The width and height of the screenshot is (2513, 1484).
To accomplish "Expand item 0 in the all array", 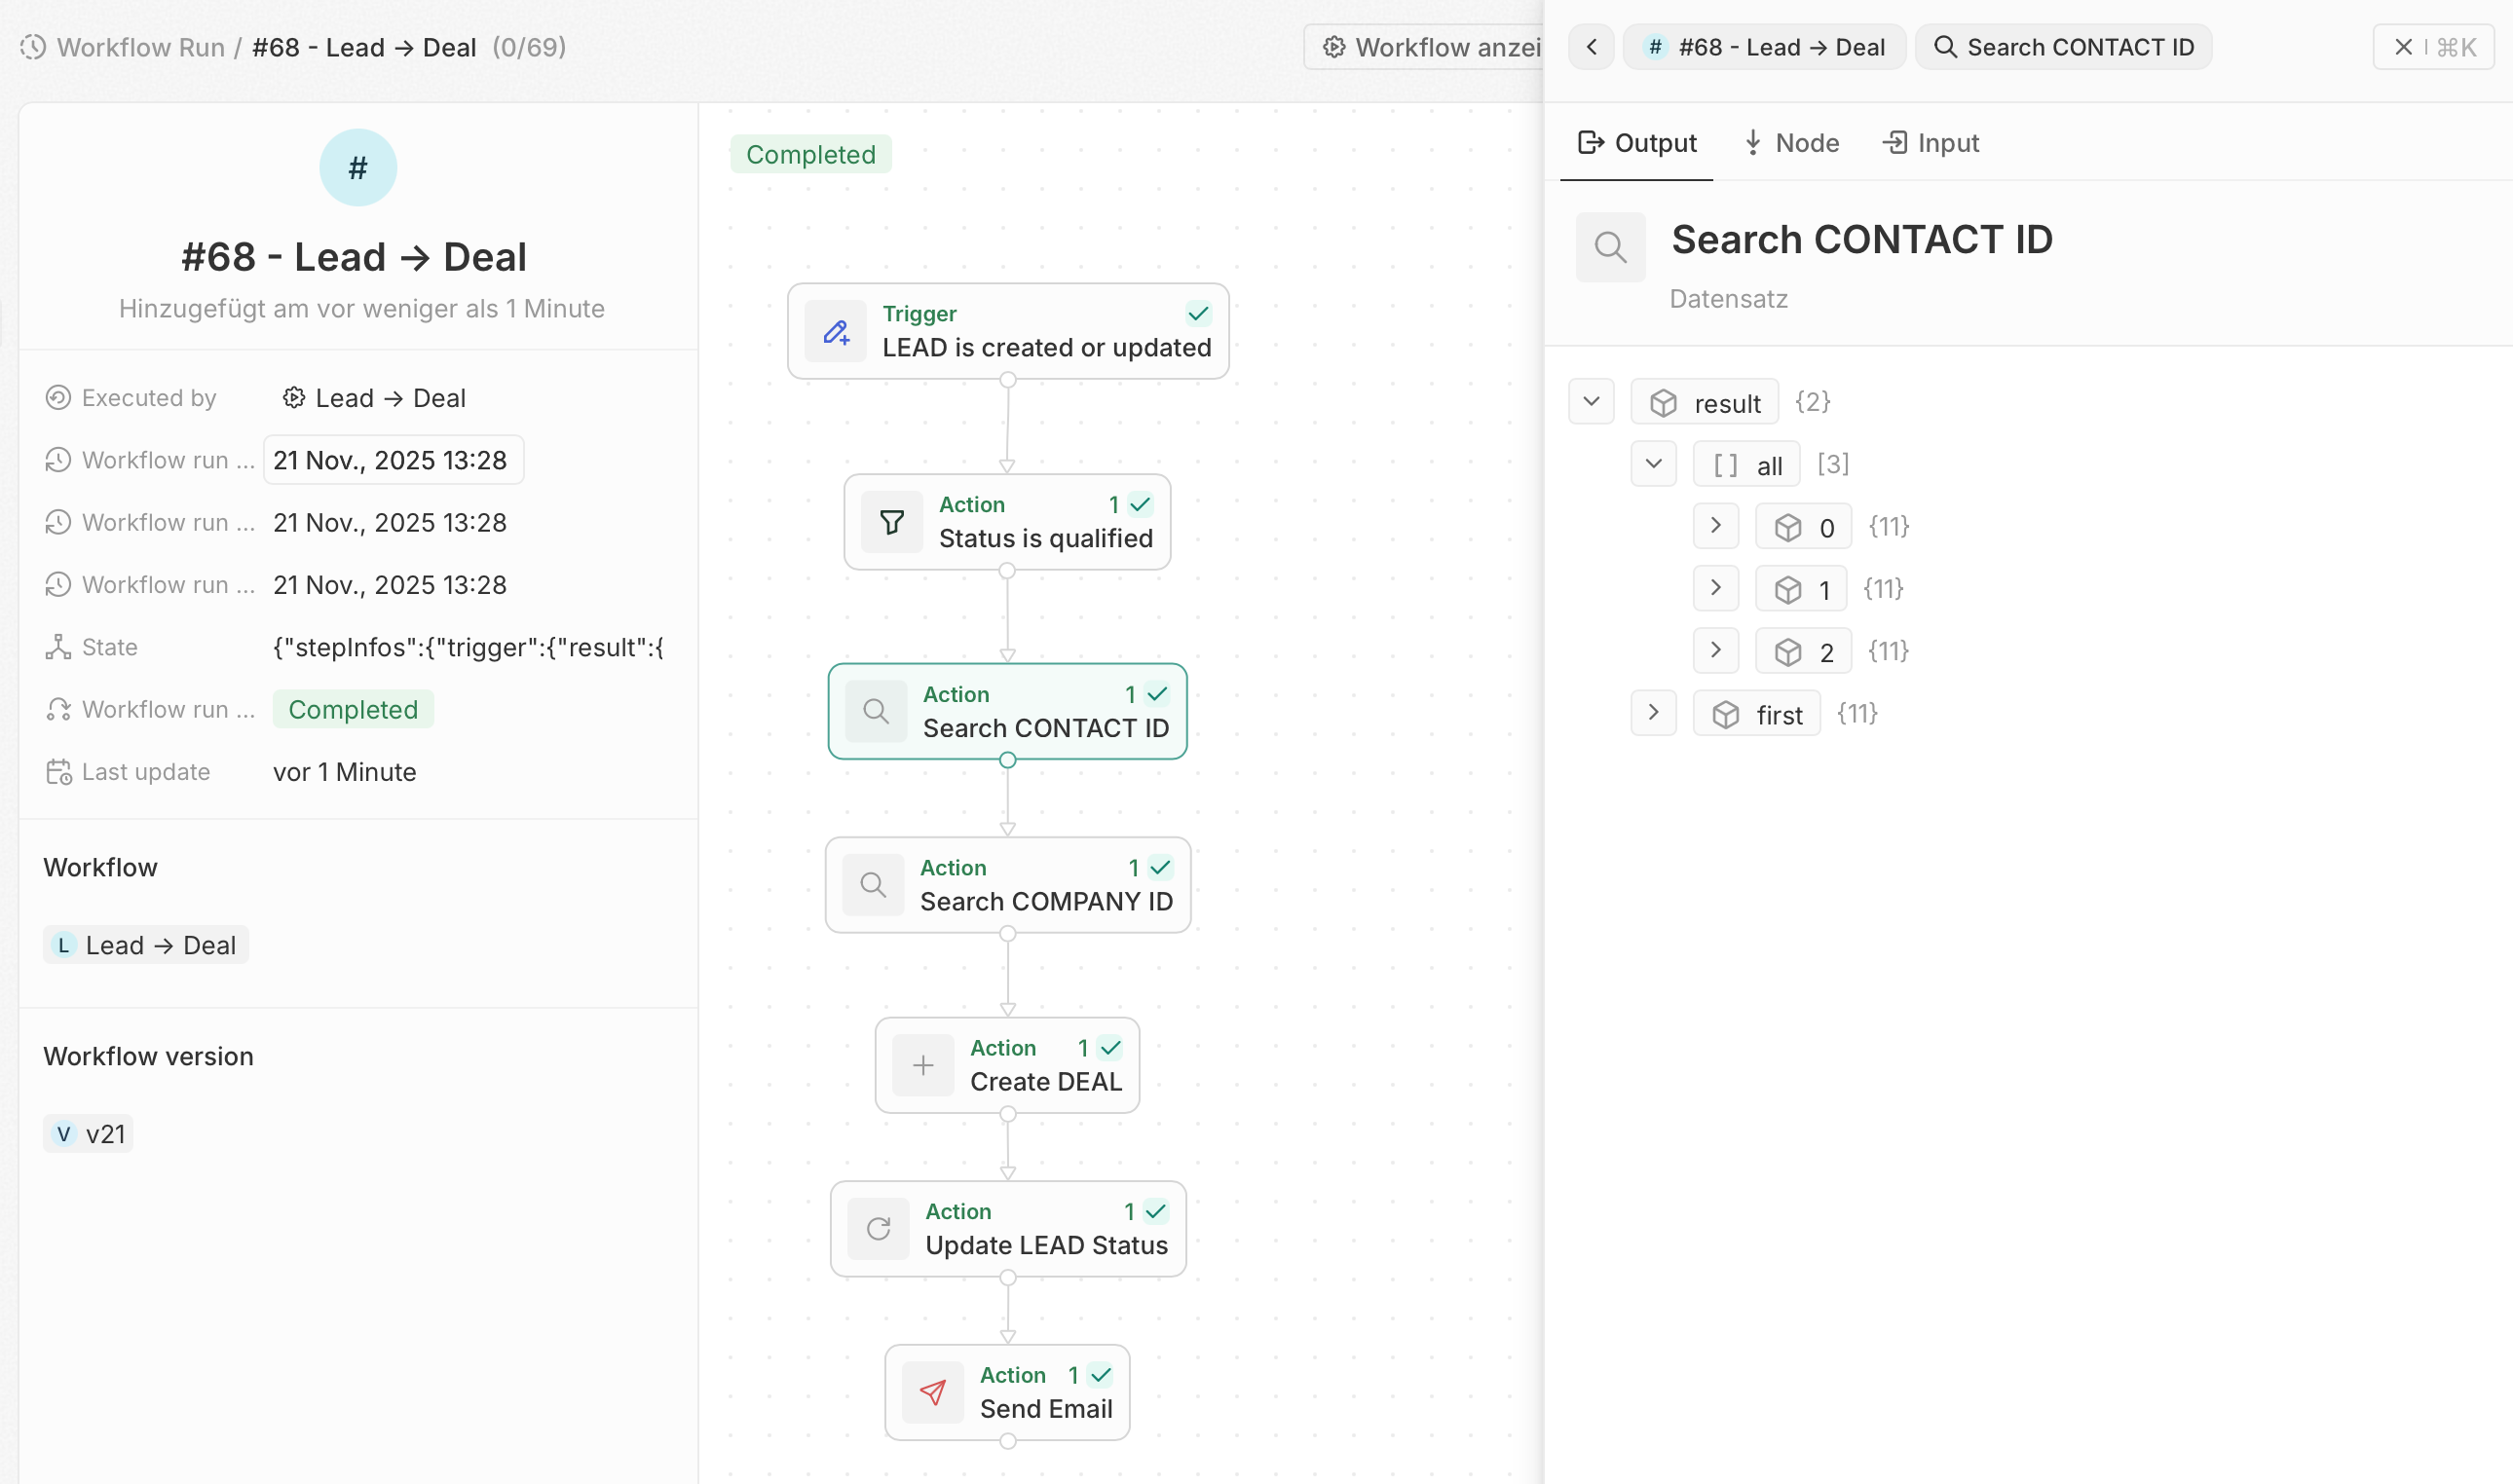I will click(1716, 526).
